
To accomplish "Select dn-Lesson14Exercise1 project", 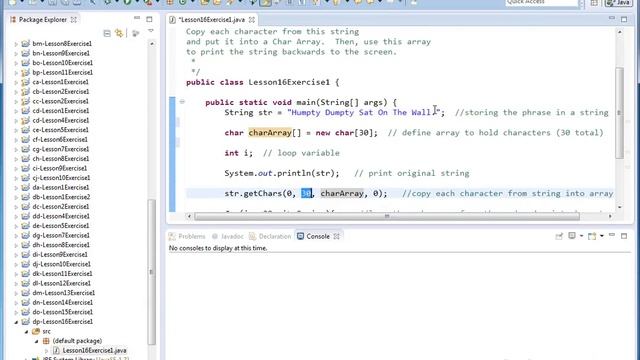I will 62,302.
